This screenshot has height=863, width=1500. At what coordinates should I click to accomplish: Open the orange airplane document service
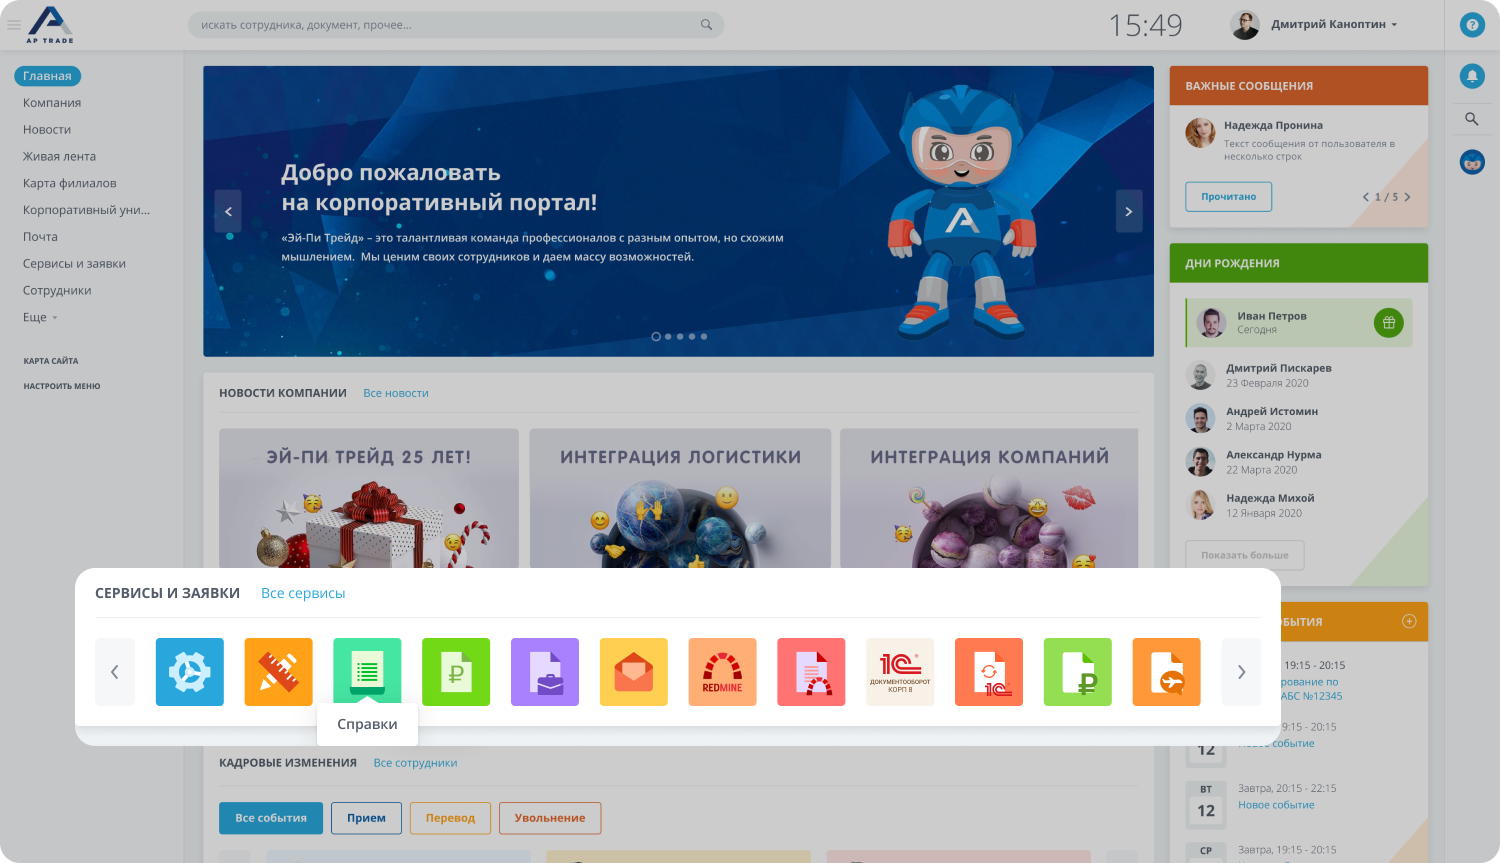(x=1167, y=672)
